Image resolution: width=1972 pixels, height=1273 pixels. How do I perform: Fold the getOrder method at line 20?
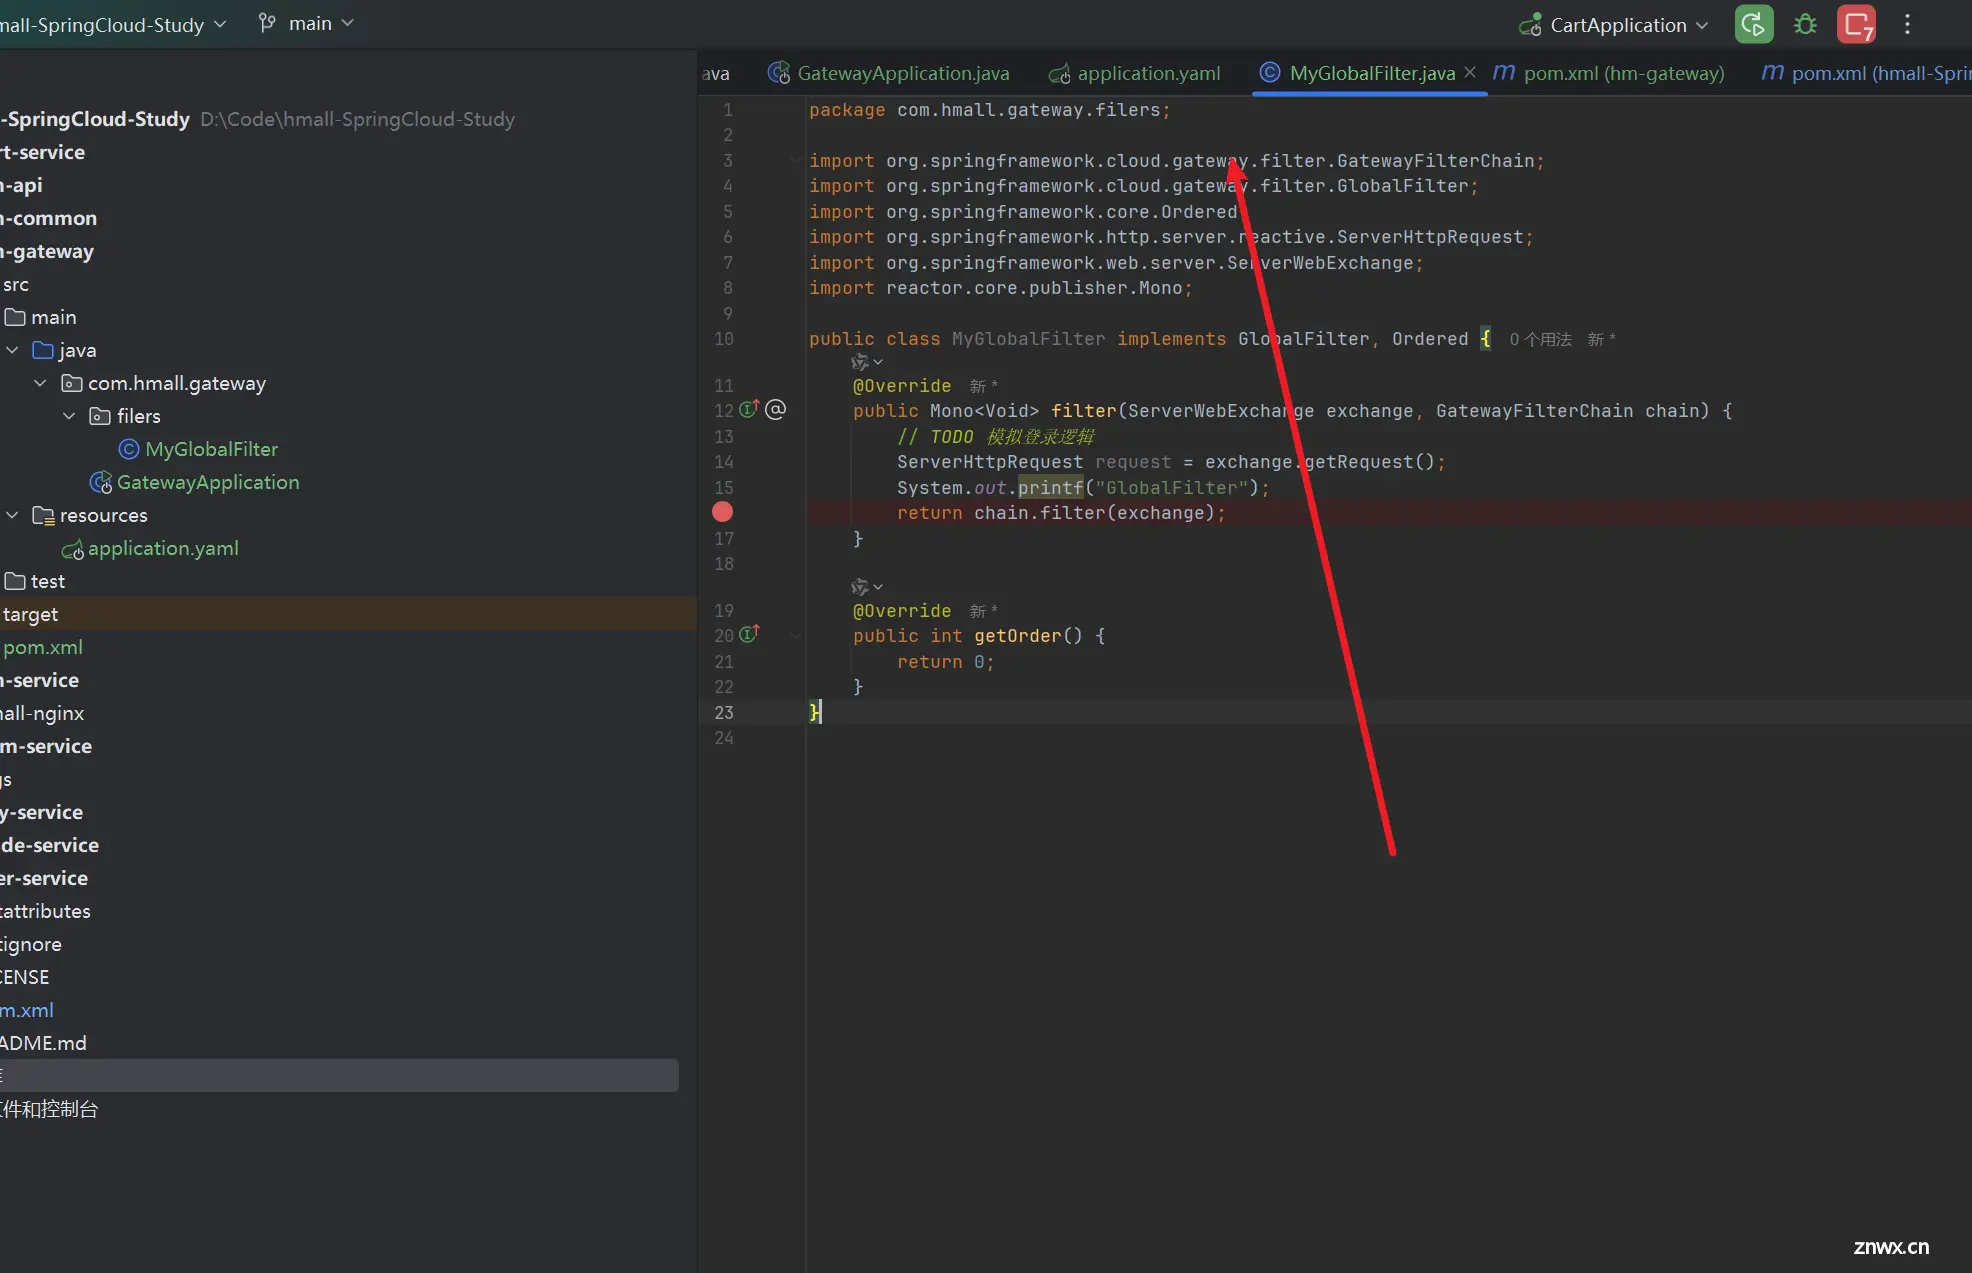coord(796,635)
